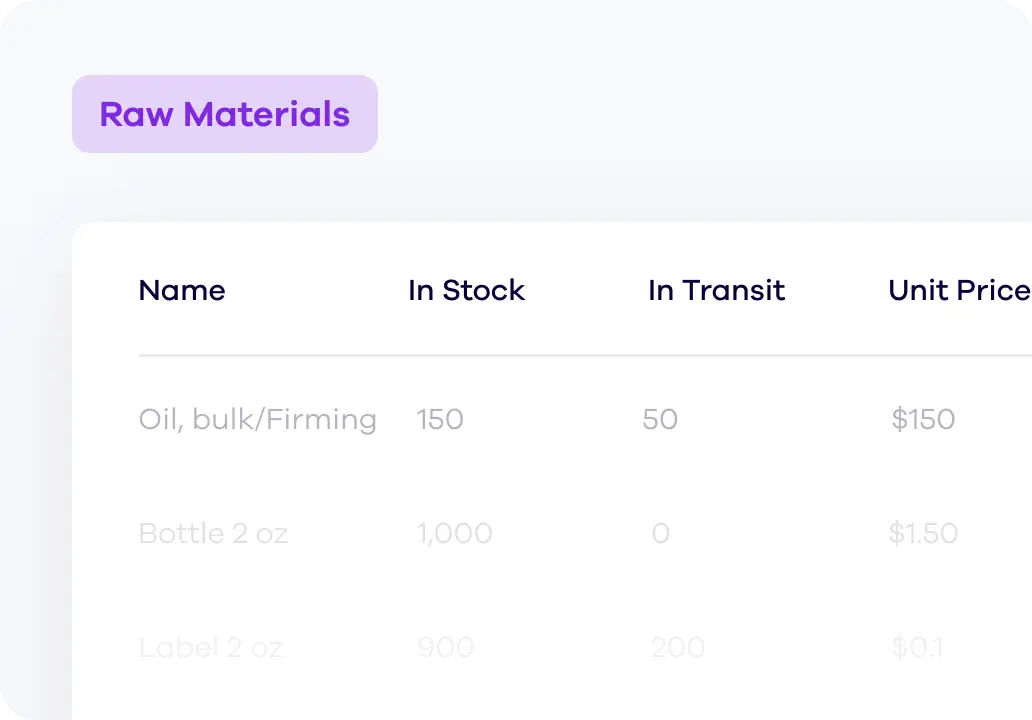Click the divider line under the column headers
The height and width of the screenshot is (720, 1032).
point(580,355)
